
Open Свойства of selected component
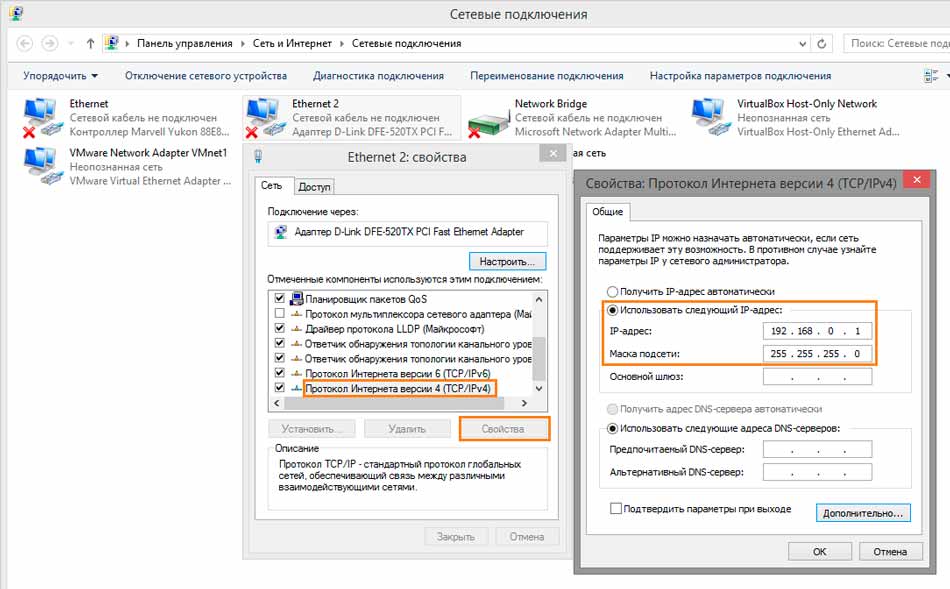[x=503, y=428]
